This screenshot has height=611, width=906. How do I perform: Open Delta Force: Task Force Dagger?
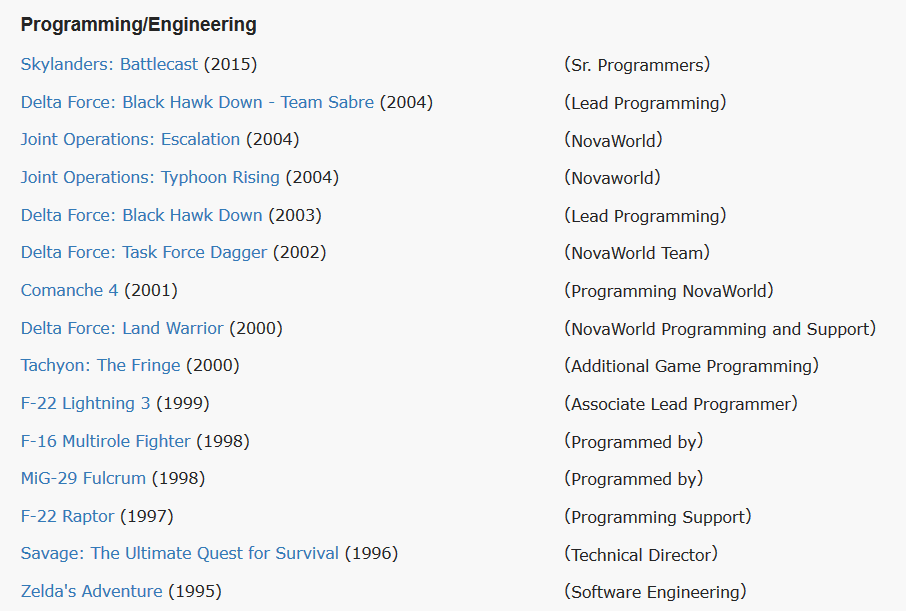pyautogui.click(x=144, y=253)
